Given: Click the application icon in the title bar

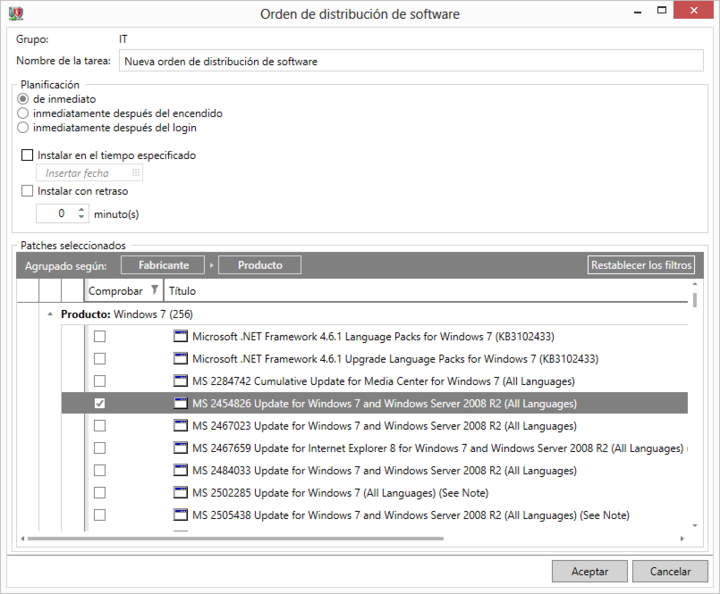Looking at the screenshot, I should (16, 14).
